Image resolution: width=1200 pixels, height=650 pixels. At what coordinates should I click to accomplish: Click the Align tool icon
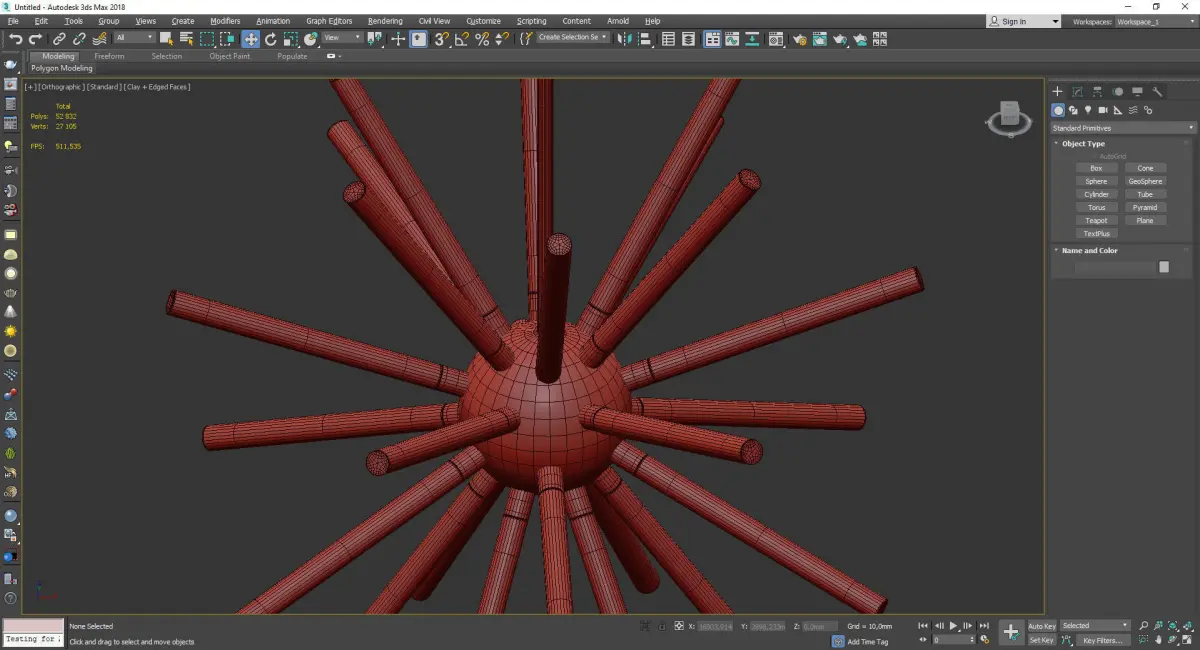pos(645,39)
